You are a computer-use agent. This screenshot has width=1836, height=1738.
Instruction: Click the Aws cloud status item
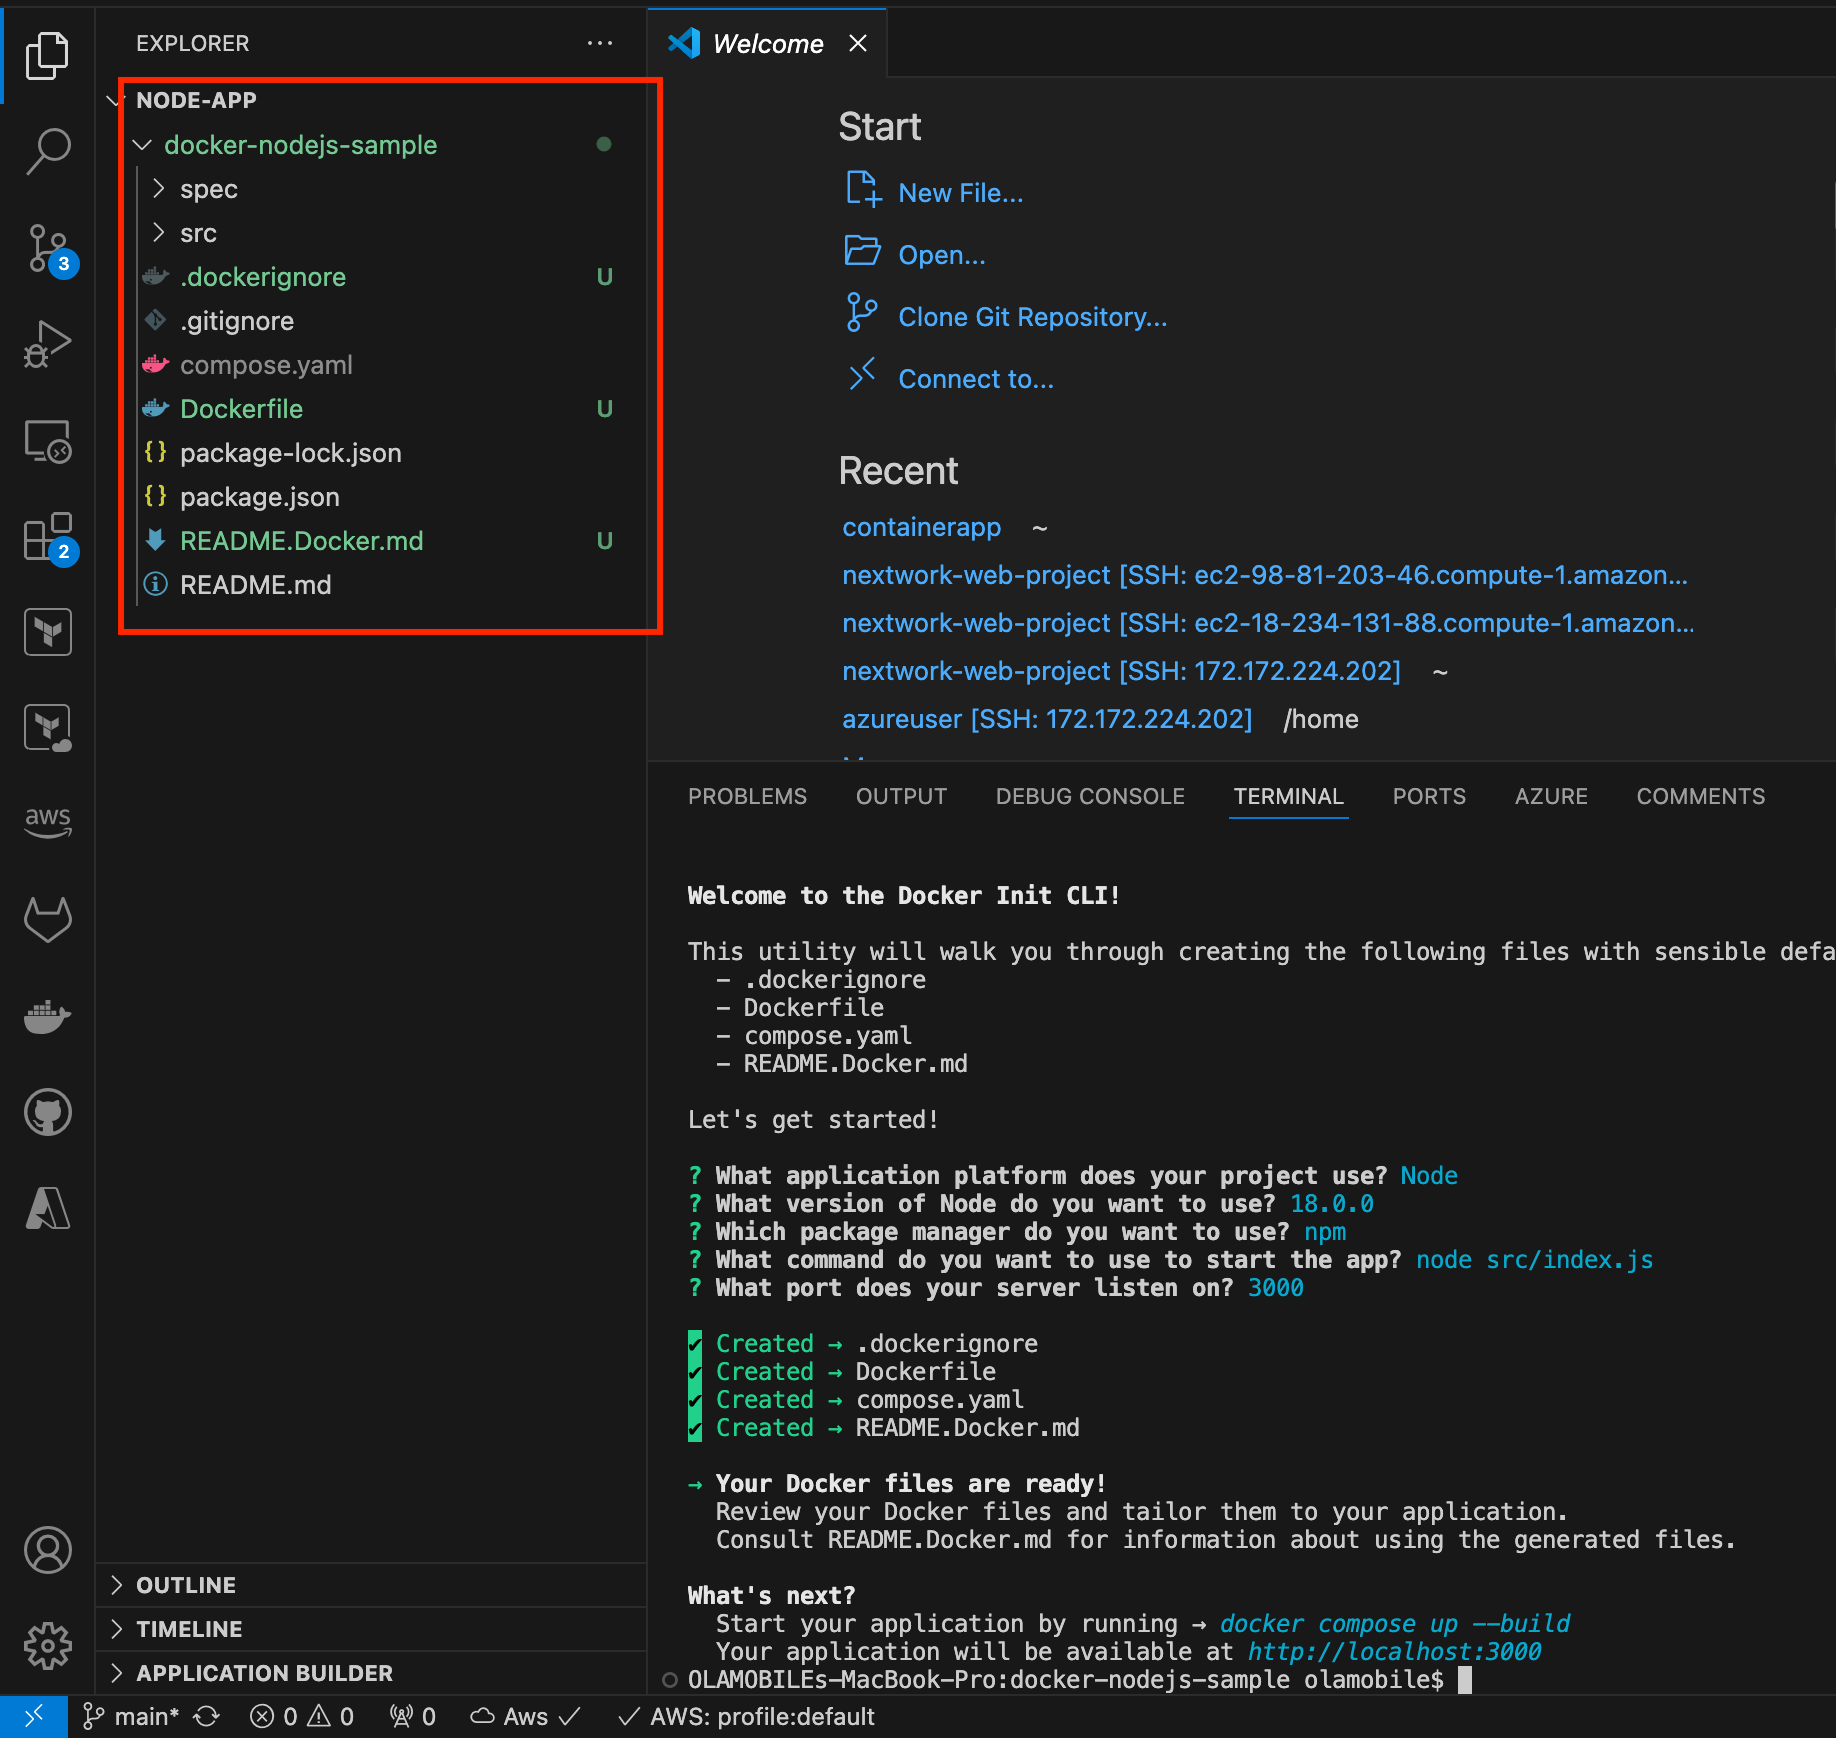(x=525, y=1716)
